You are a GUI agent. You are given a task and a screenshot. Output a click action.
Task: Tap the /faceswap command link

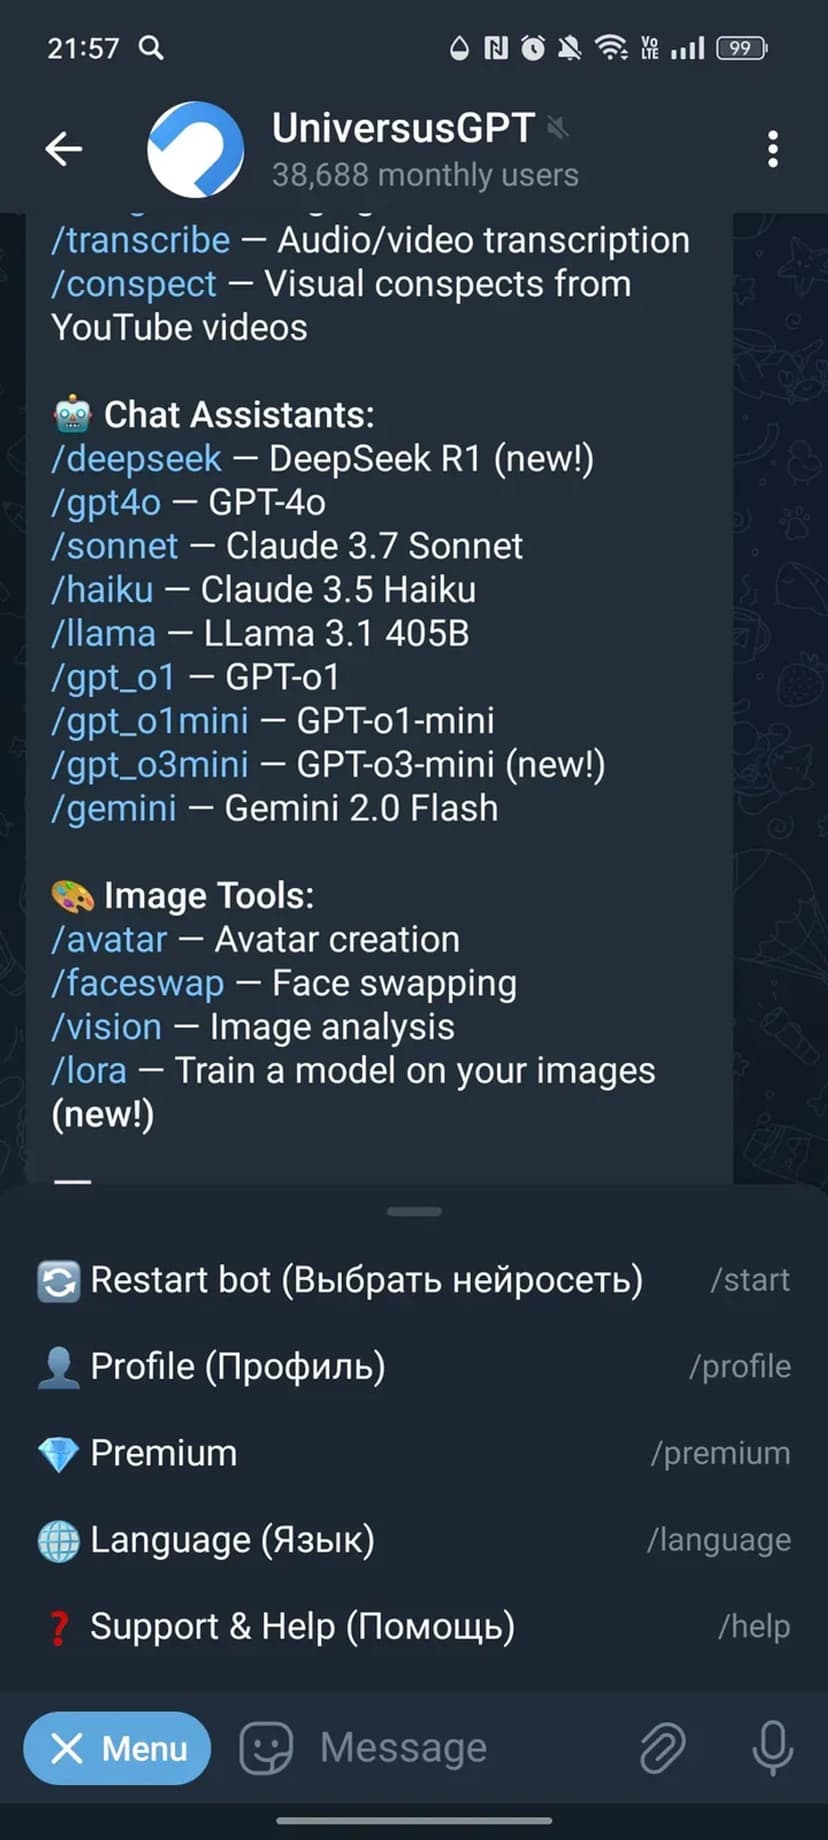click(138, 983)
